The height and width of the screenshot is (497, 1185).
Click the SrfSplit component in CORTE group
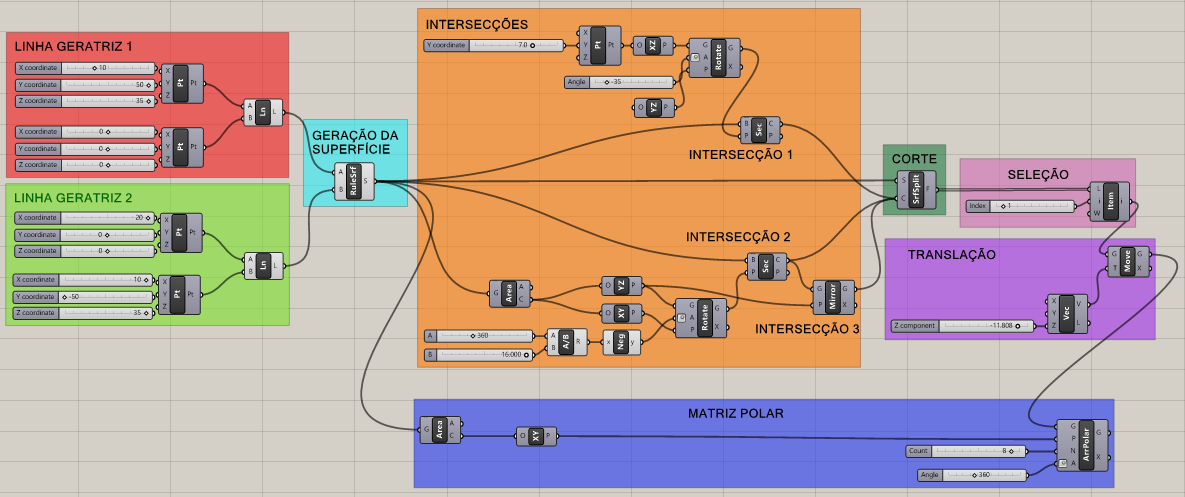tap(916, 189)
